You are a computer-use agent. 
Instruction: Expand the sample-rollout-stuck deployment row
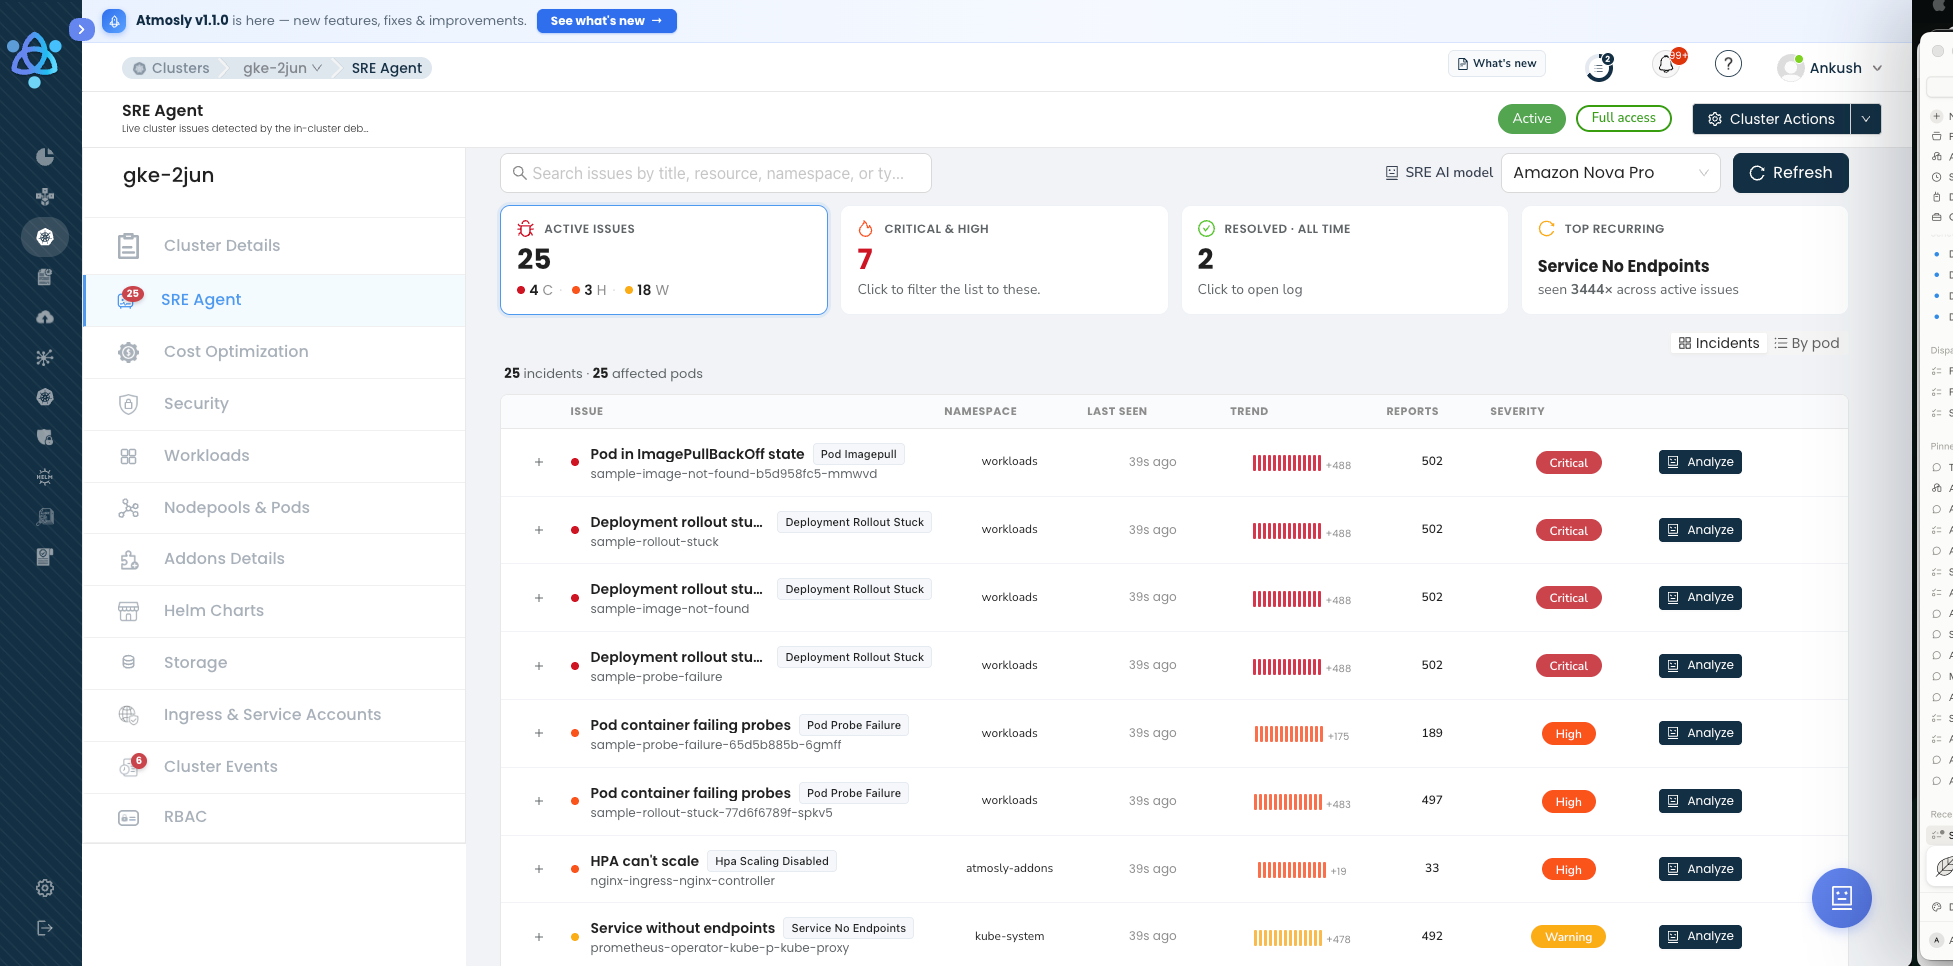coord(539,530)
